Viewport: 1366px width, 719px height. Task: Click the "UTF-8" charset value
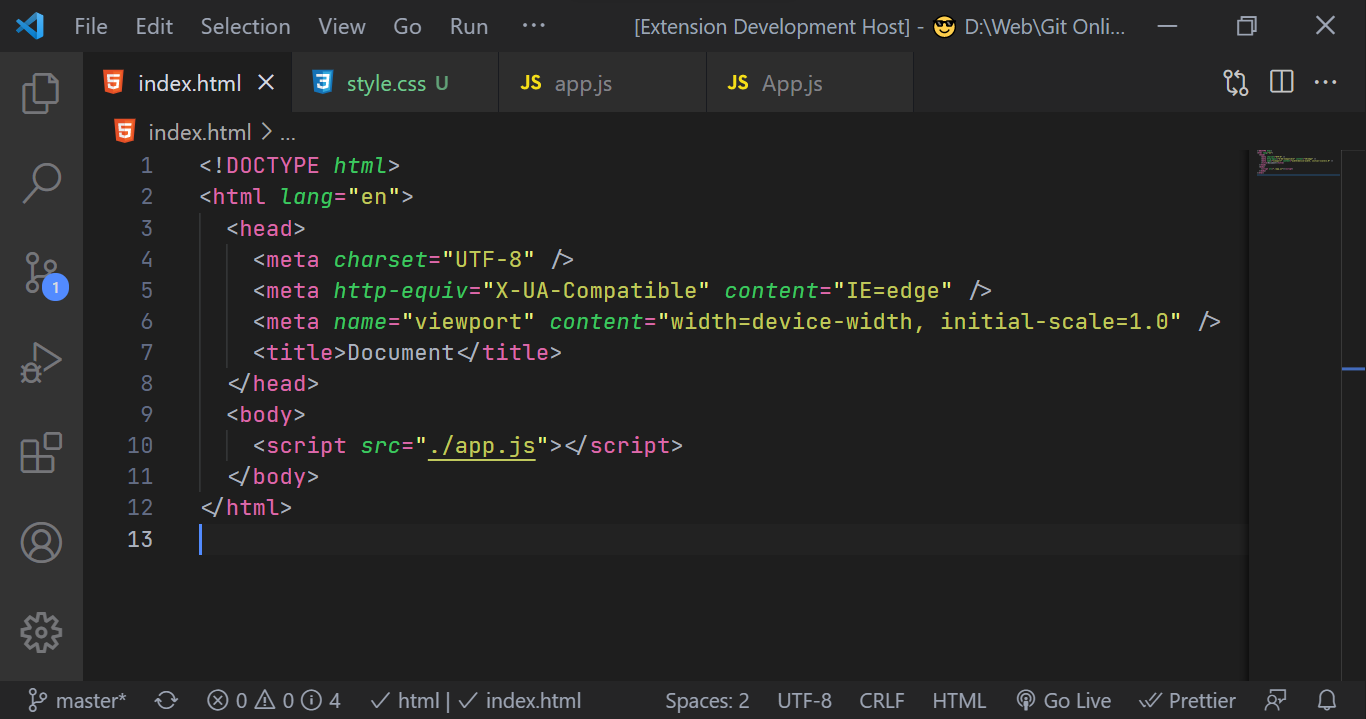pos(489,259)
